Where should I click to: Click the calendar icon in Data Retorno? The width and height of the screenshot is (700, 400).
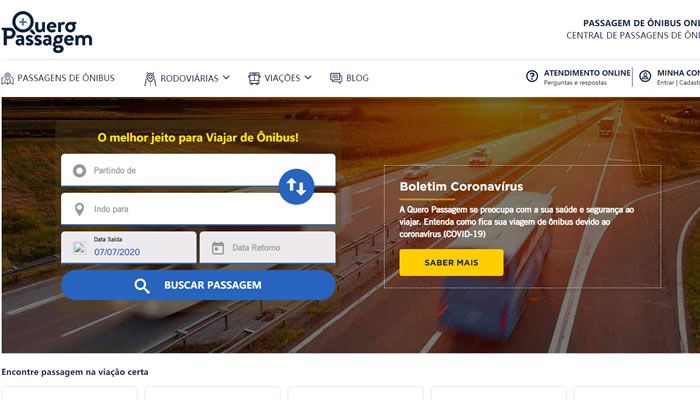[x=218, y=248]
